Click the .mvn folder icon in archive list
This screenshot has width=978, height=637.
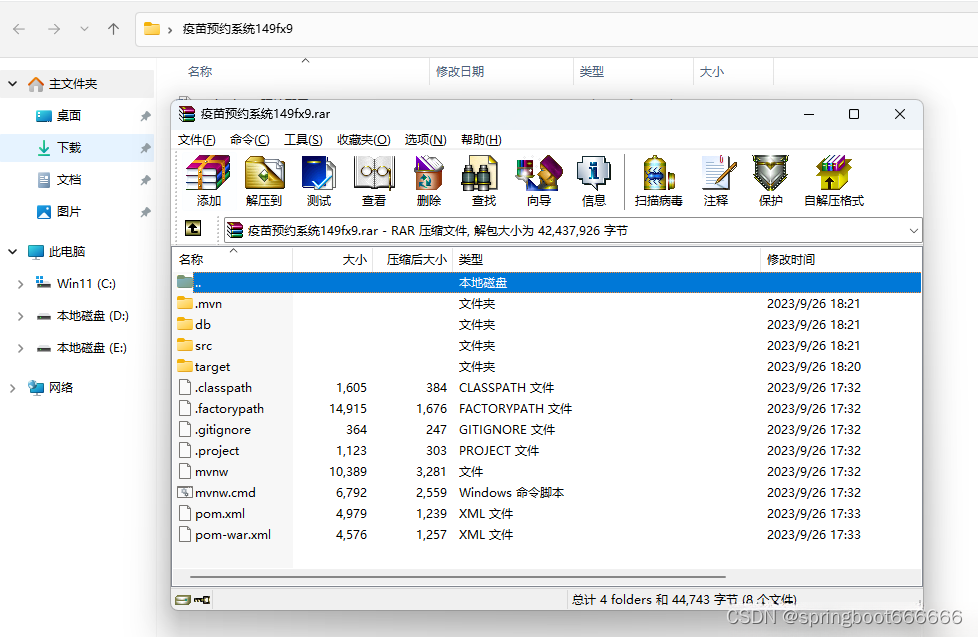point(185,303)
